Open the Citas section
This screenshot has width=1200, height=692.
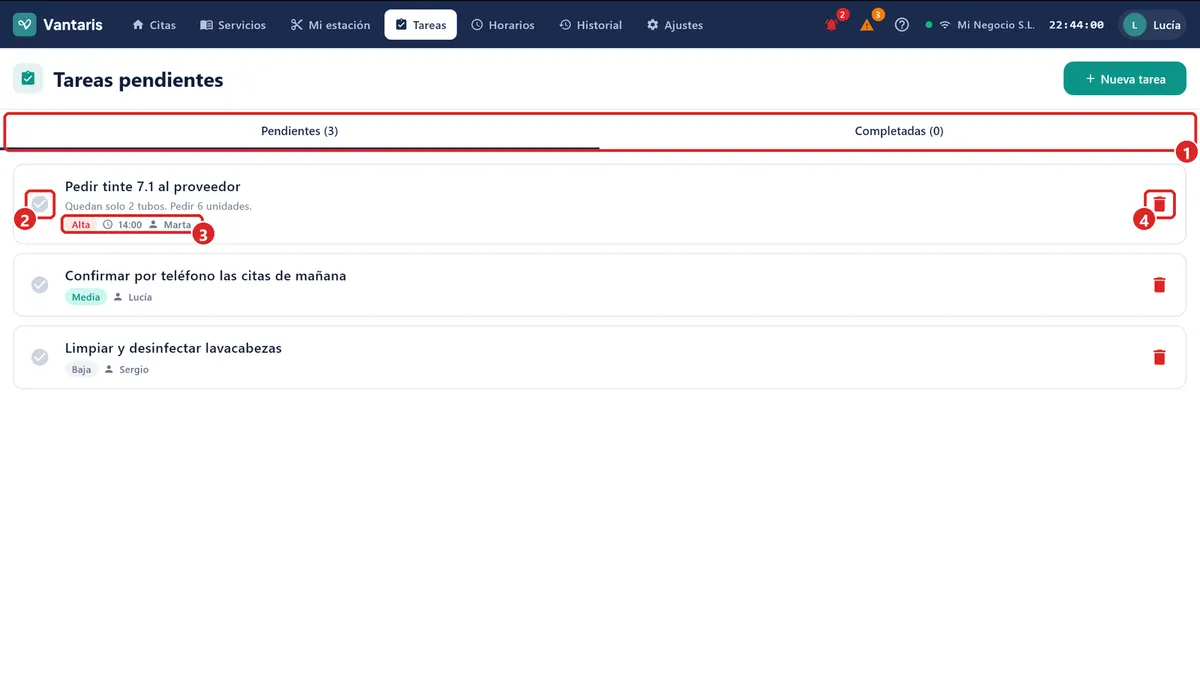[154, 25]
